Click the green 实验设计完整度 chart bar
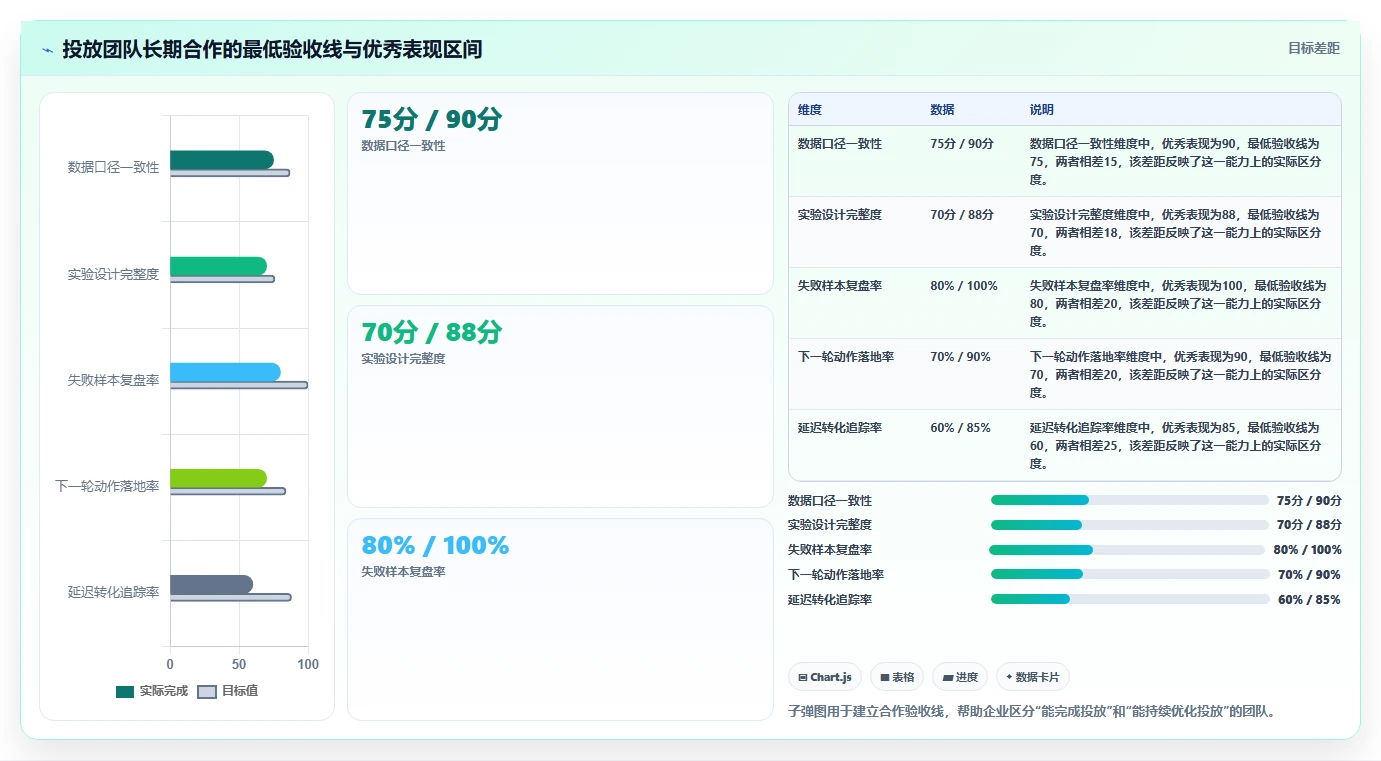1381x761 pixels. point(218,266)
